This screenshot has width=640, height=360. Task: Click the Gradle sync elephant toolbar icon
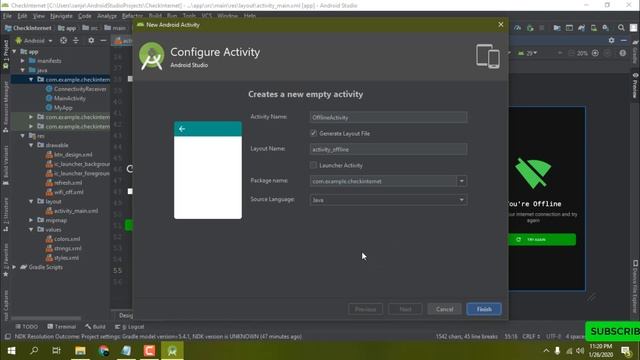581,28
